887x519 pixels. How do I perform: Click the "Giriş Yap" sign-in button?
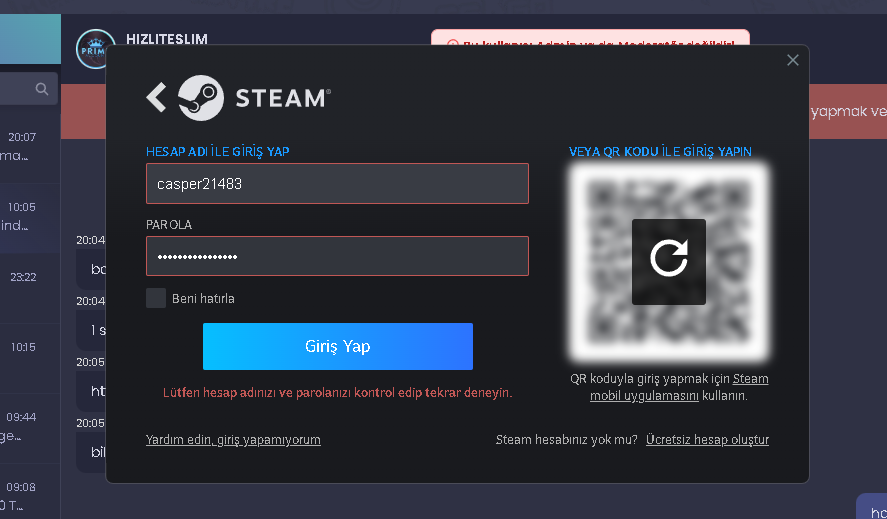coord(338,346)
